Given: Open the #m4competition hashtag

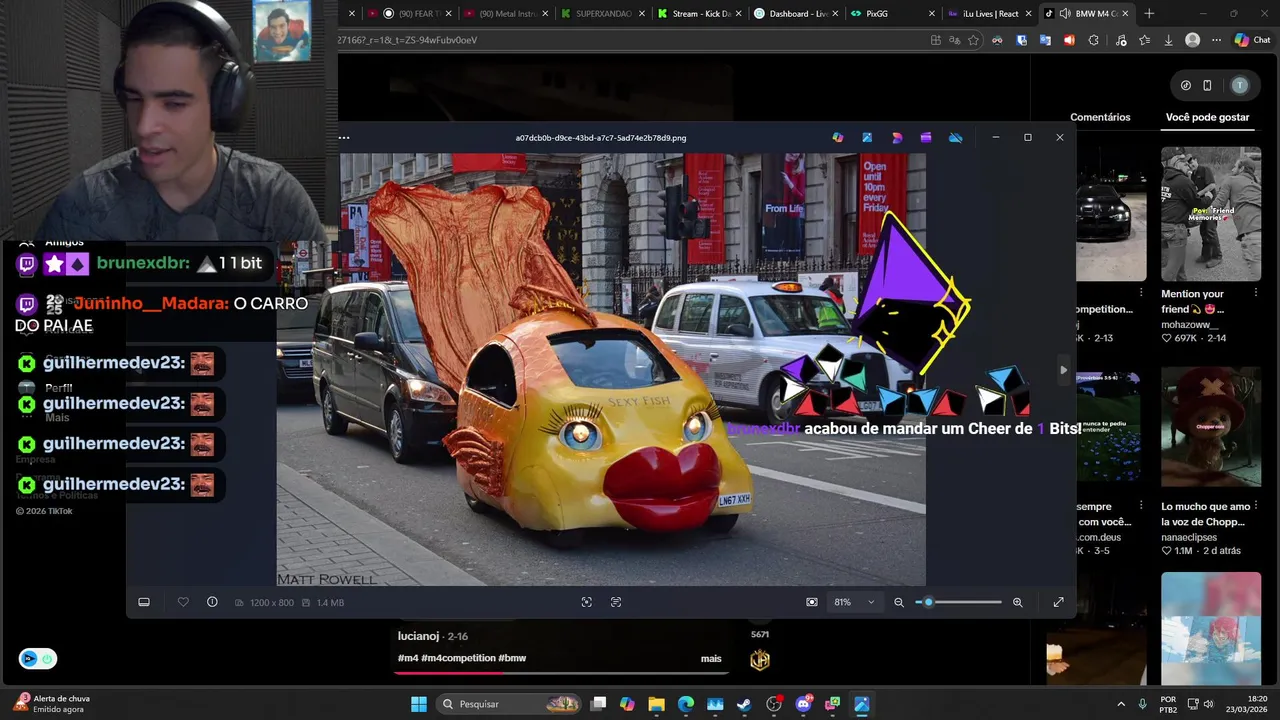Looking at the screenshot, I should tap(458, 658).
